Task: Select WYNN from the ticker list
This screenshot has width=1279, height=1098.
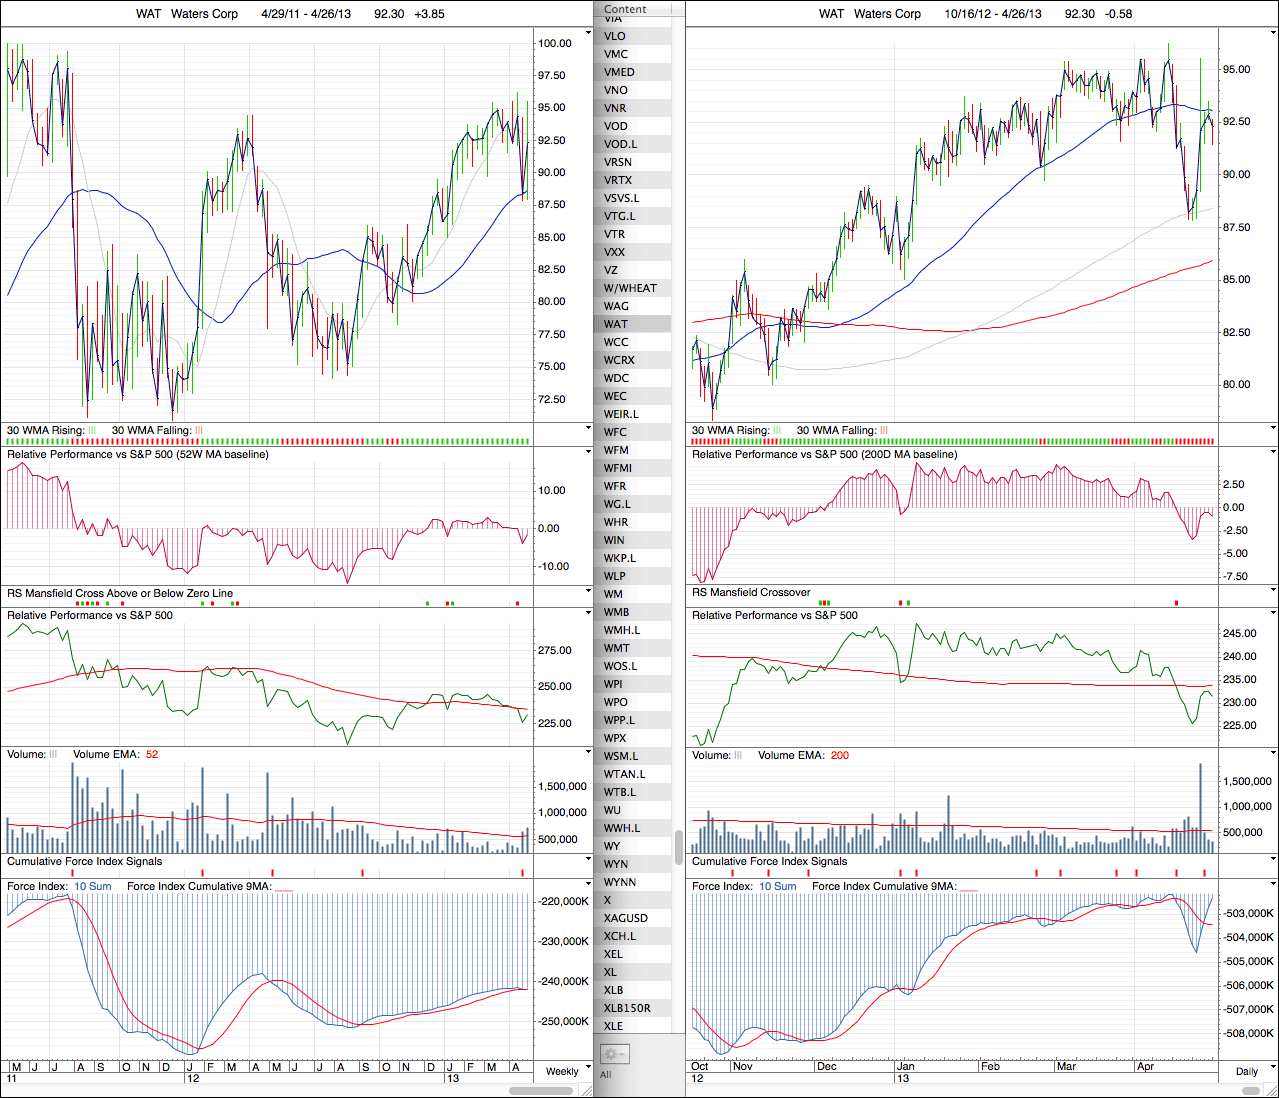Action: tap(620, 882)
